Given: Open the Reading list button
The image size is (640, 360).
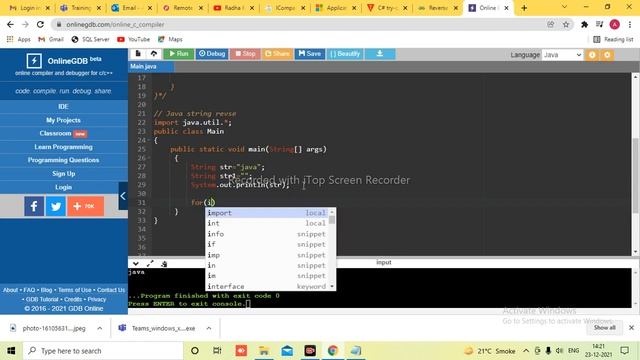Looking at the screenshot, I should (613, 39).
